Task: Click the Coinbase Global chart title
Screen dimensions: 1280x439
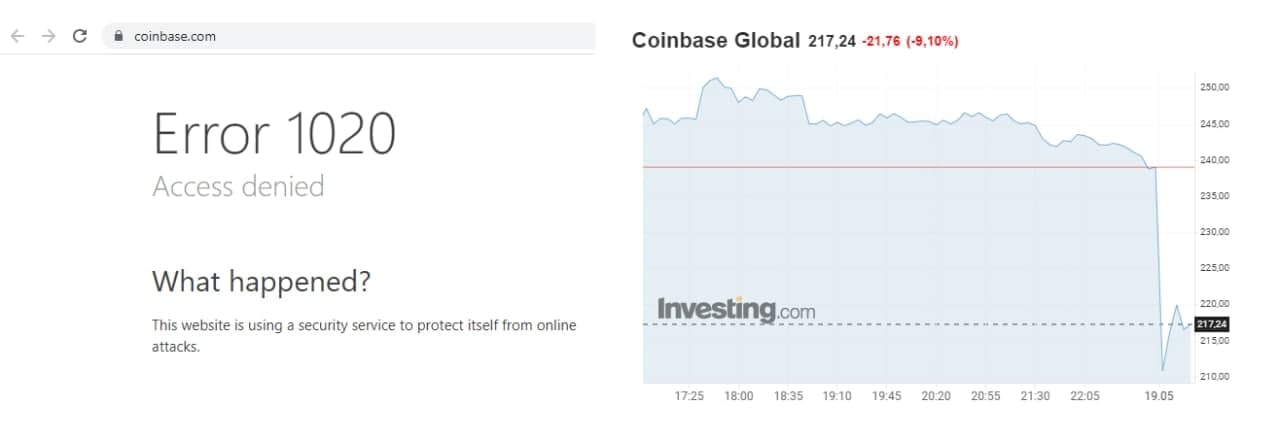Action: pos(716,40)
